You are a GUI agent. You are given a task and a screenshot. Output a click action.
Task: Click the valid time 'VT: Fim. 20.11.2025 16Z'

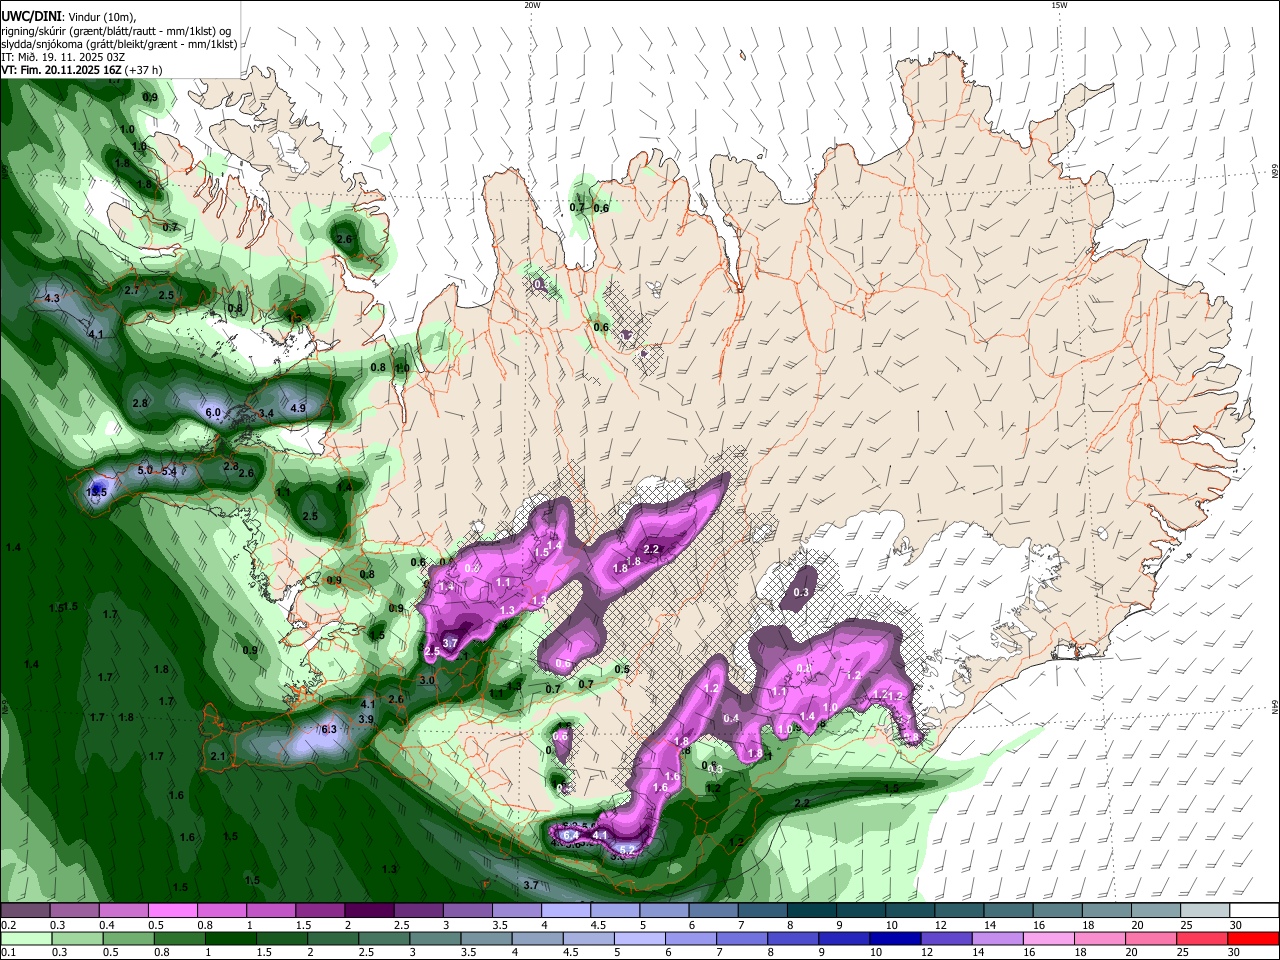tap(61, 70)
